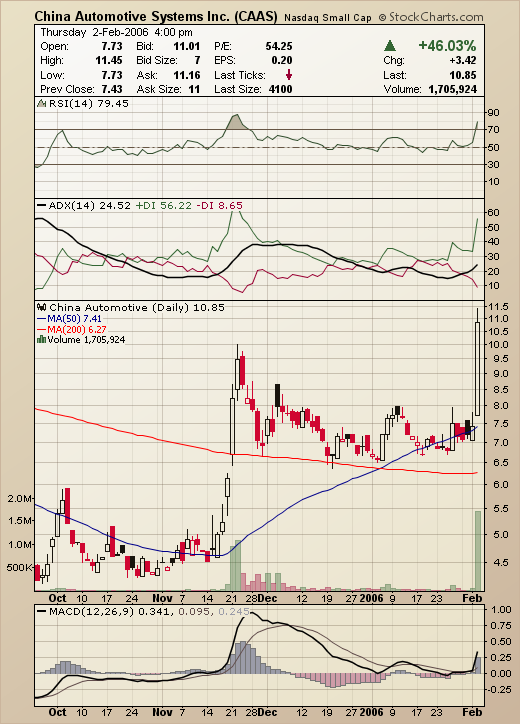Click the 'RSI(14) 79.45' legend text
The image size is (520, 724).
(x=89, y=103)
